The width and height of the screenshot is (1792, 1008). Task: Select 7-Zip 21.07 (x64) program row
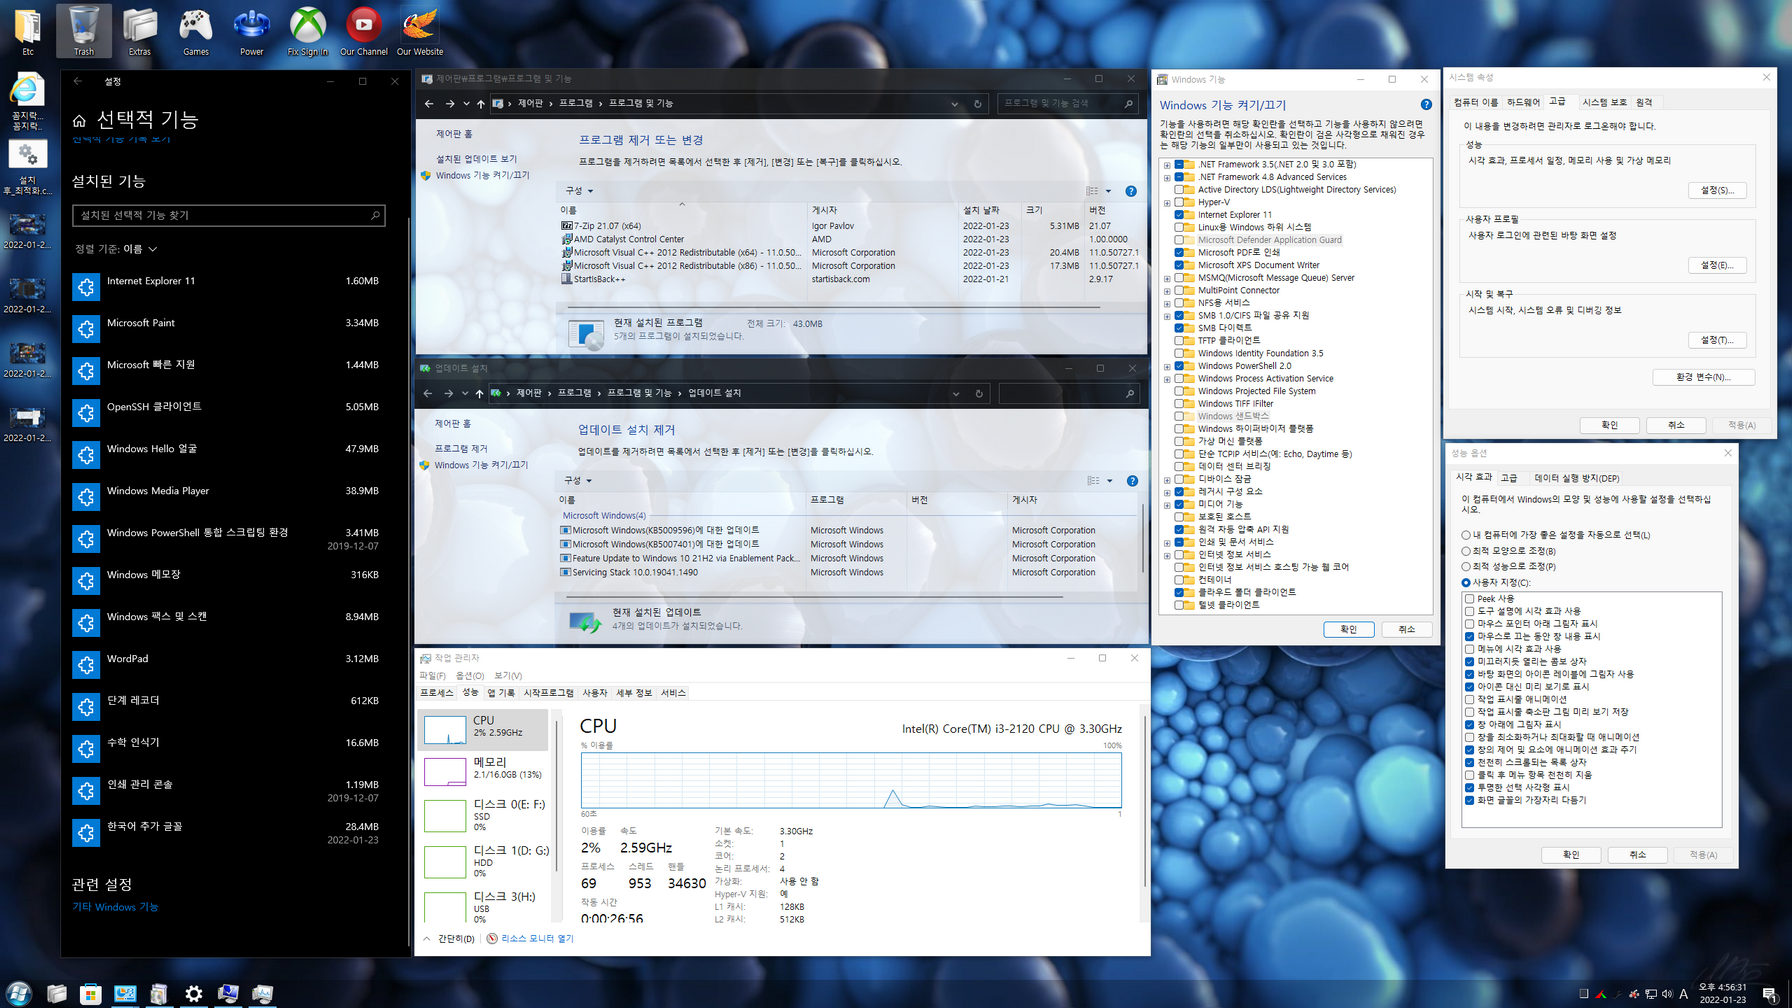[x=850, y=226]
